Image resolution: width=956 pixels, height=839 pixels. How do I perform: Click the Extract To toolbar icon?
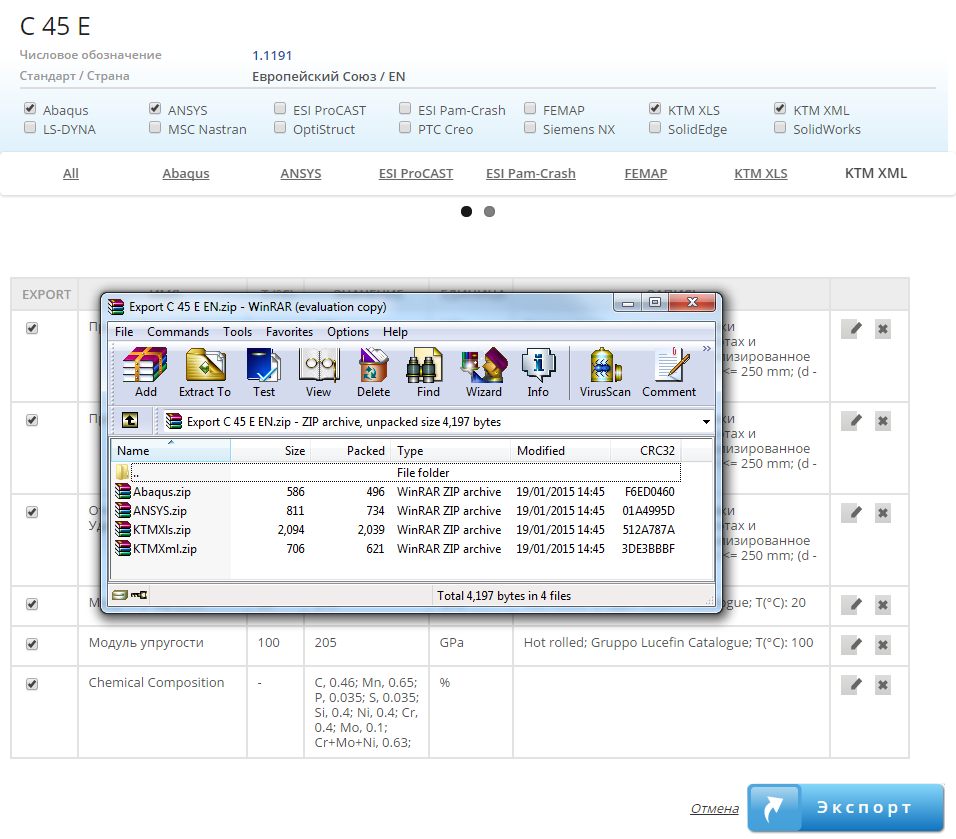(205, 372)
